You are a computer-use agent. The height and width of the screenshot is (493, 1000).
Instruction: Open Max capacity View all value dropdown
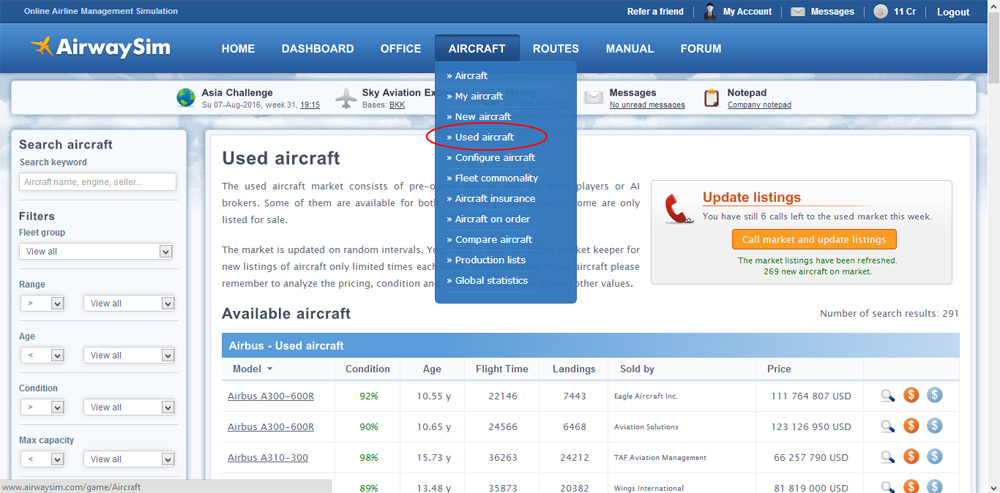click(129, 459)
